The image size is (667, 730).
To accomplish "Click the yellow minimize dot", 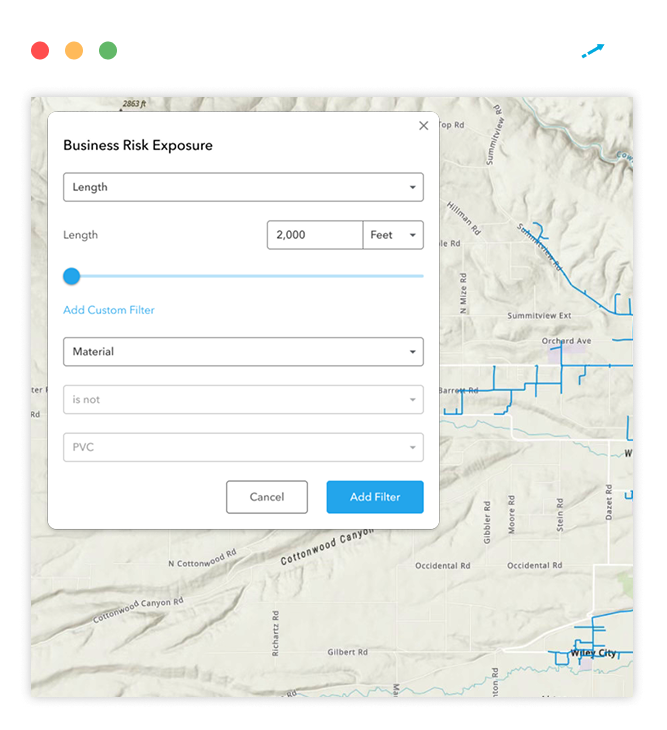I will coord(74,50).
